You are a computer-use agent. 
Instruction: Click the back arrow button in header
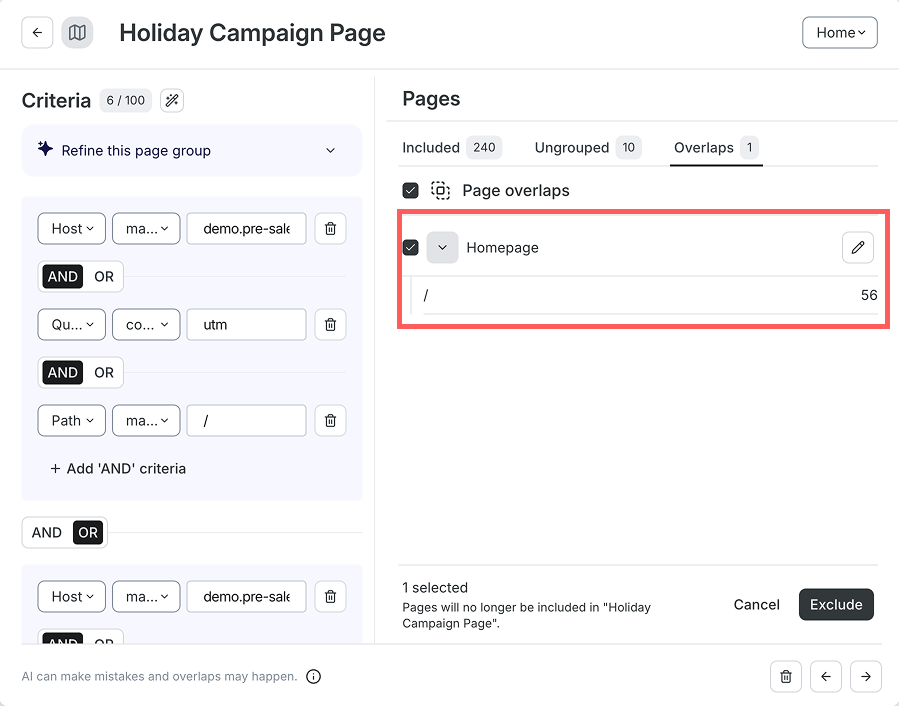(37, 33)
